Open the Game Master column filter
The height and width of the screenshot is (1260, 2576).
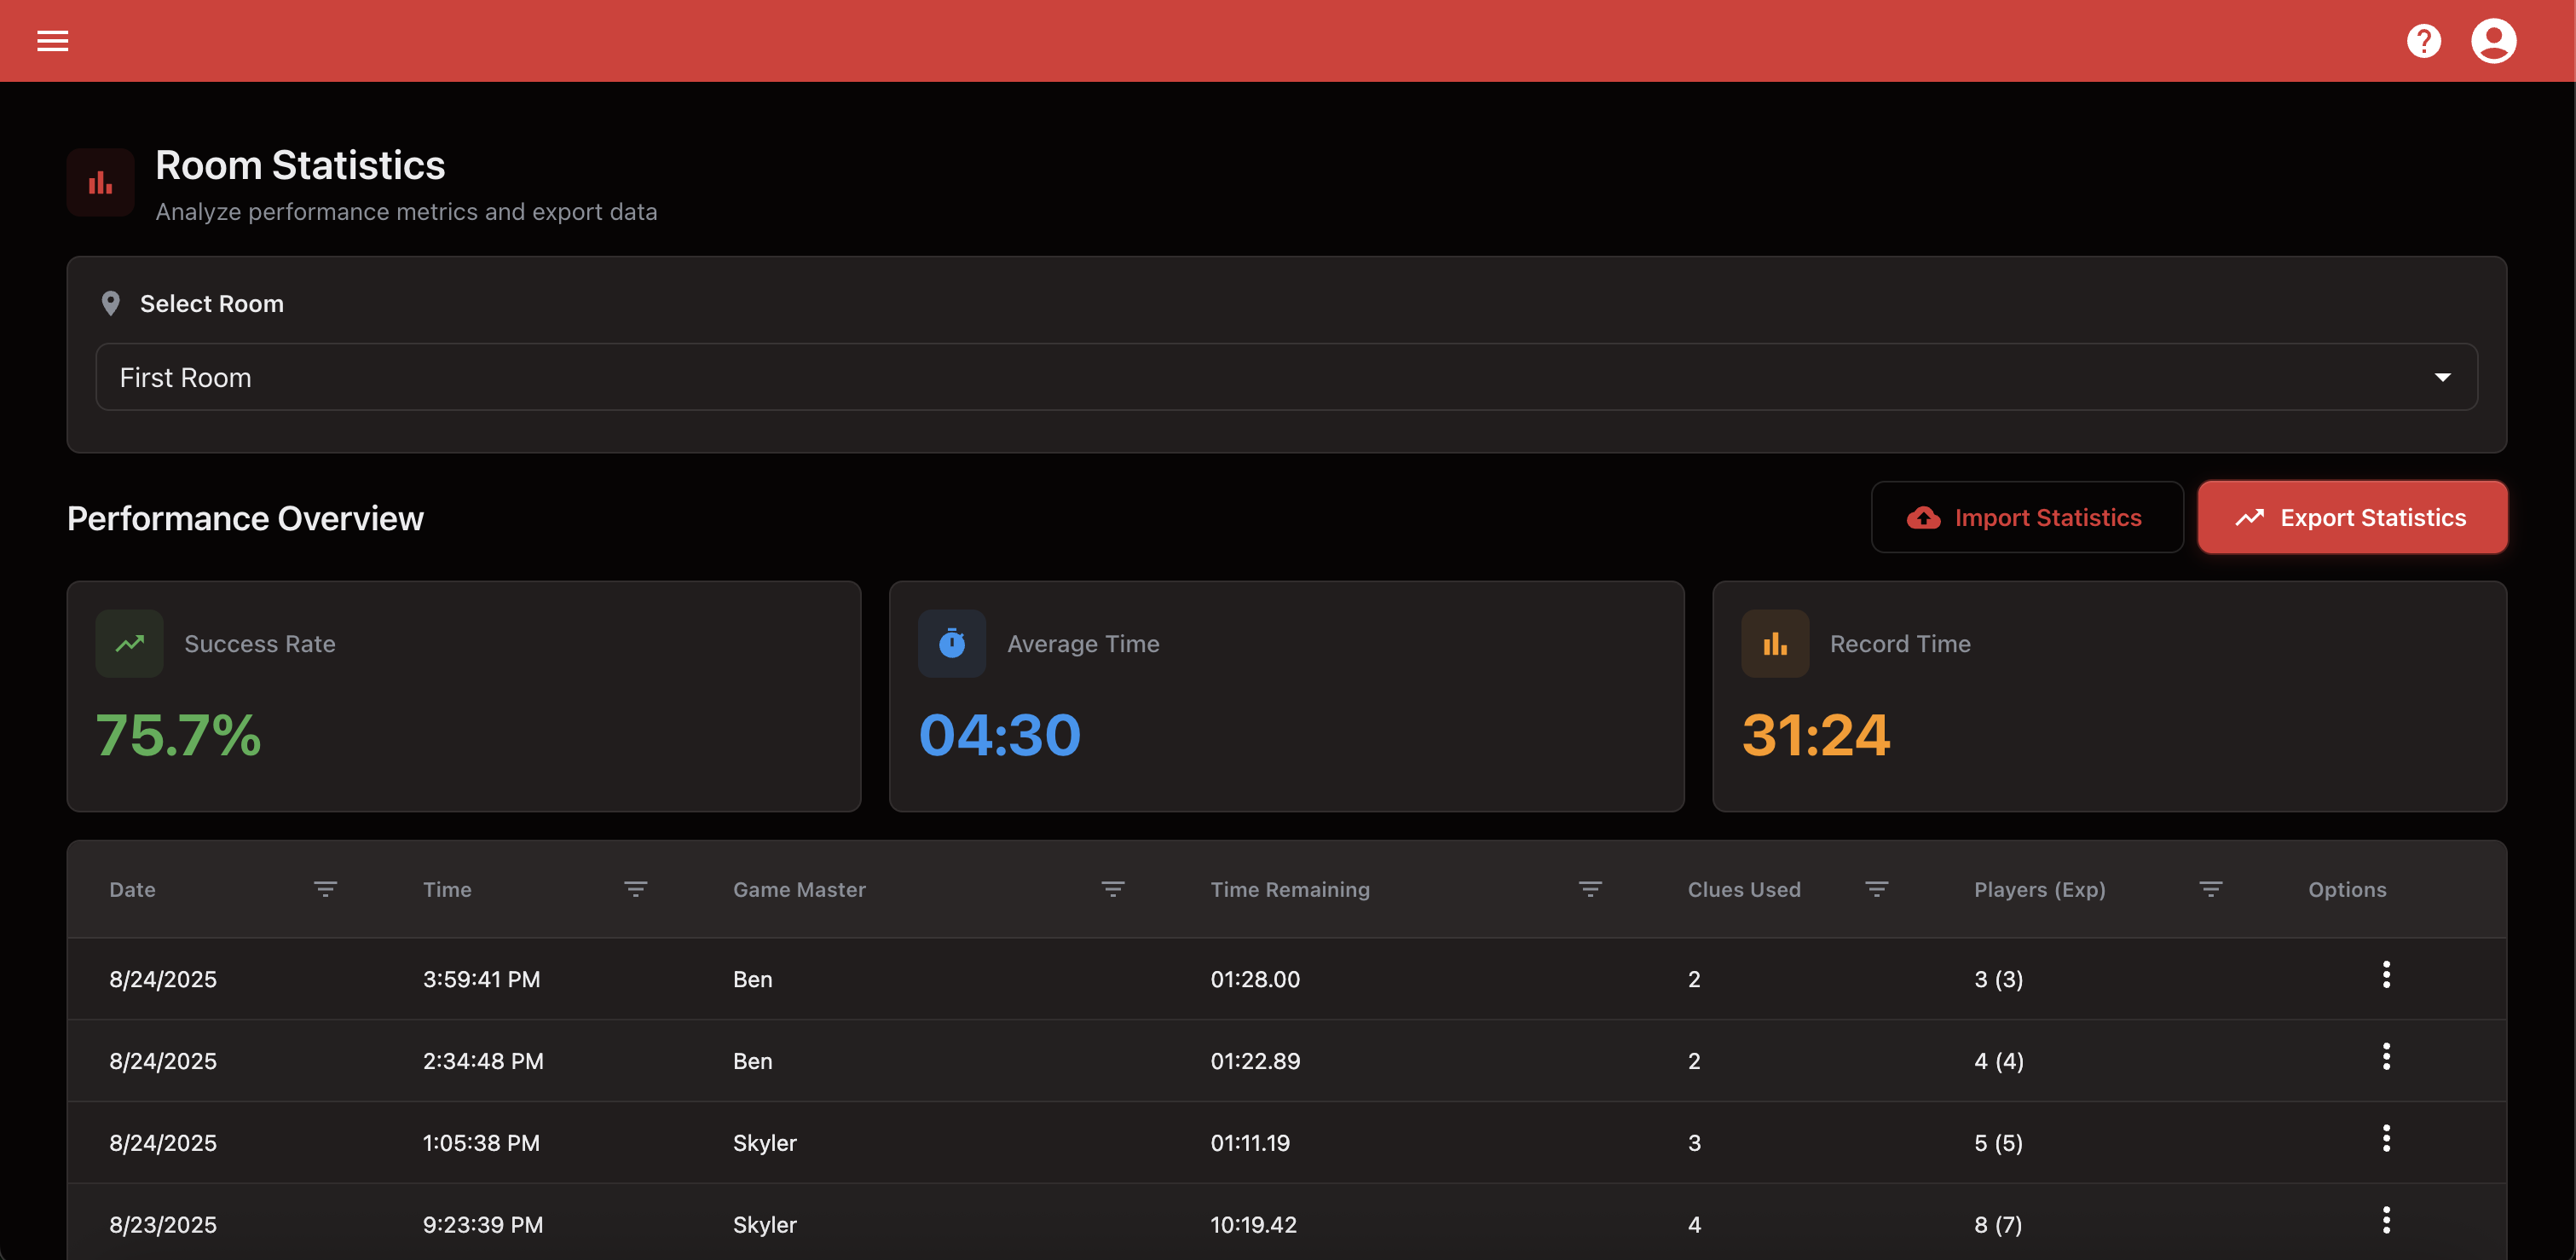(1112, 889)
